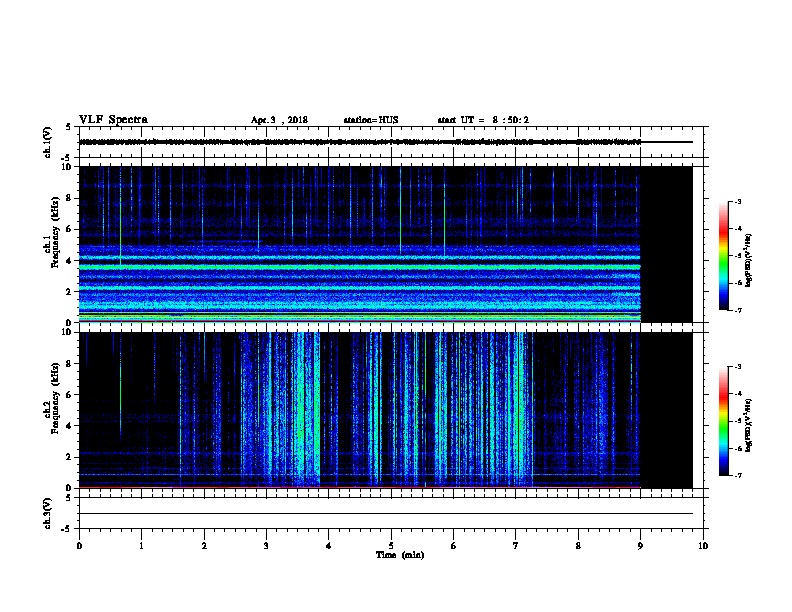Click the "6" tick on ch.1 frequency axis
Screen dimensions: 792x612
[x=70, y=229]
